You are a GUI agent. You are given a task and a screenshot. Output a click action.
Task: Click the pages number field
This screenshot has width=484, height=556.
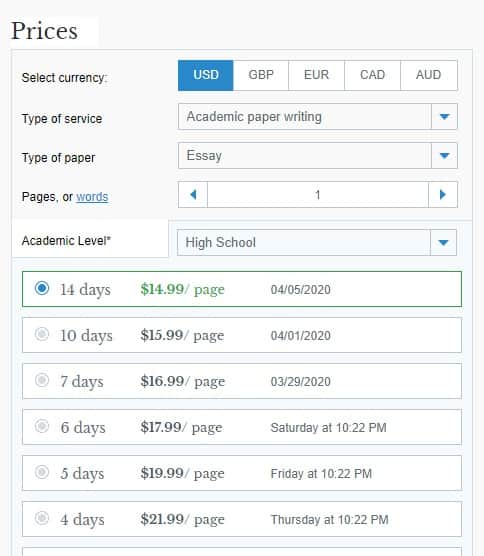(318, 195)
